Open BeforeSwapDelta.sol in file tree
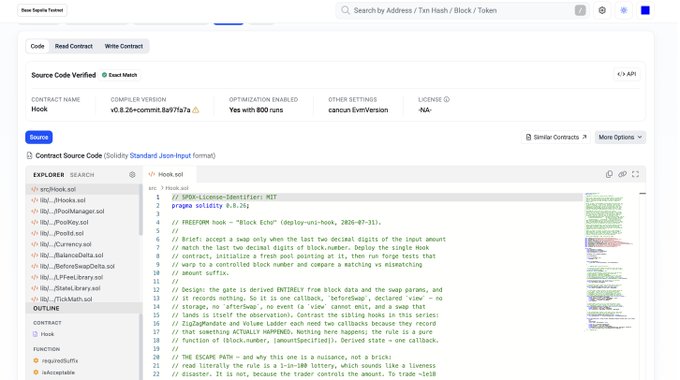This screenshot has height=380, width=680. [x=82, y=266]
